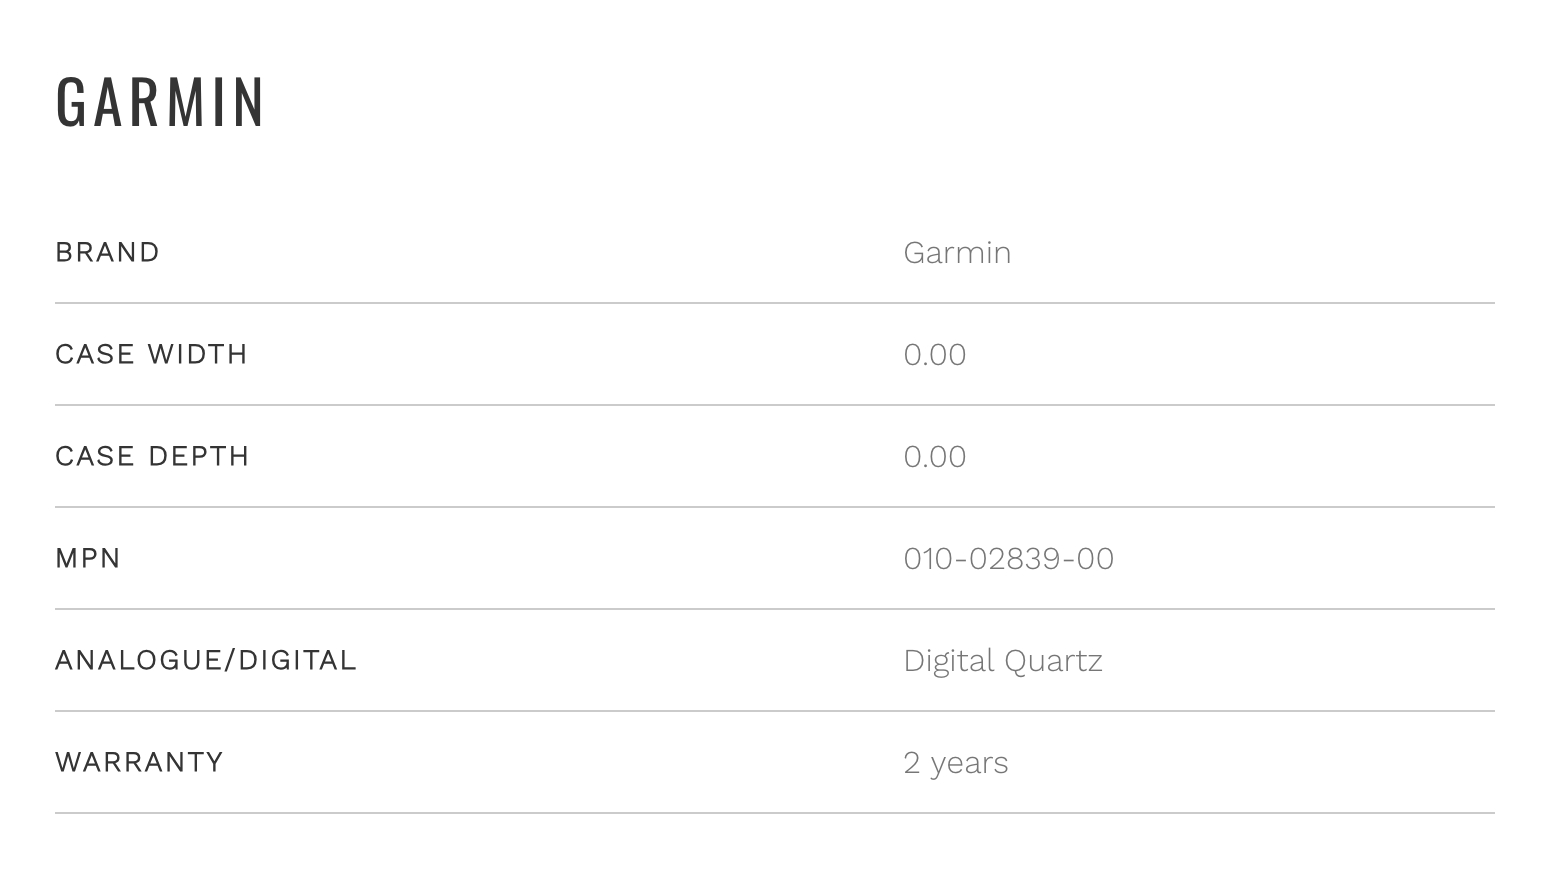Select the Garmin brand value text
The width and height of the screenshot is (1562, 896).
coord(956,253)
